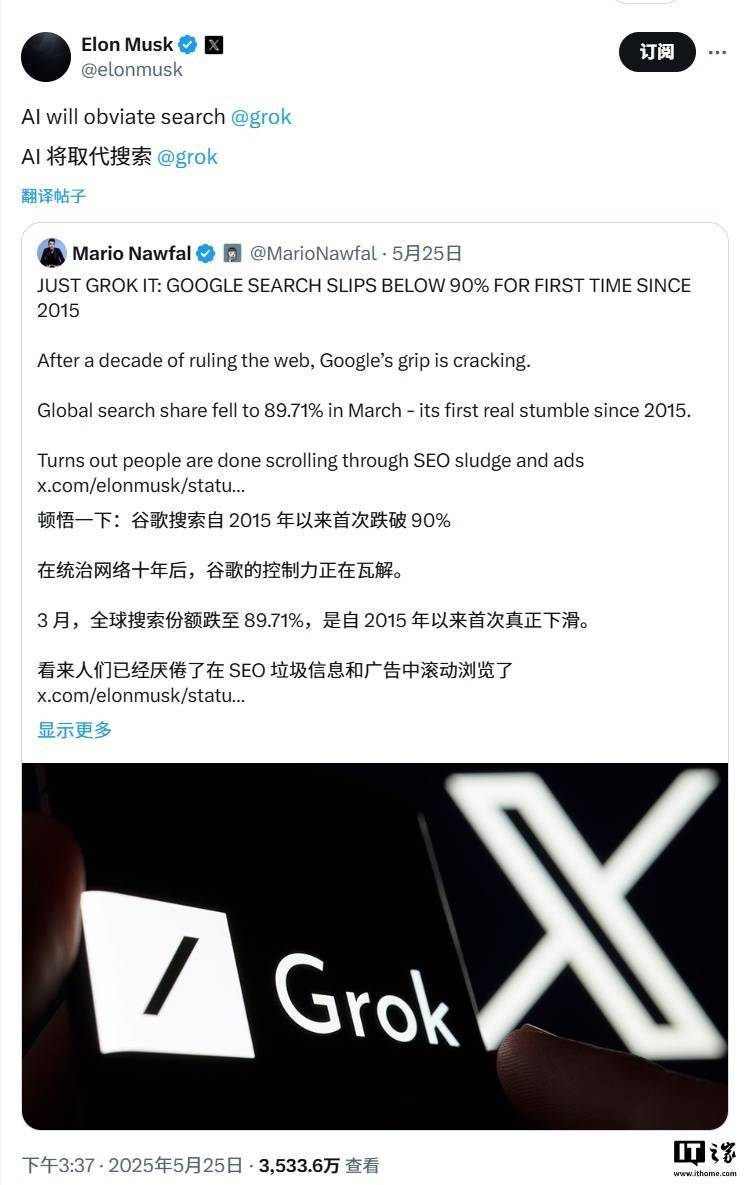Click the X affiliation badge beside Elon Musk

click(x=214, y=45)
